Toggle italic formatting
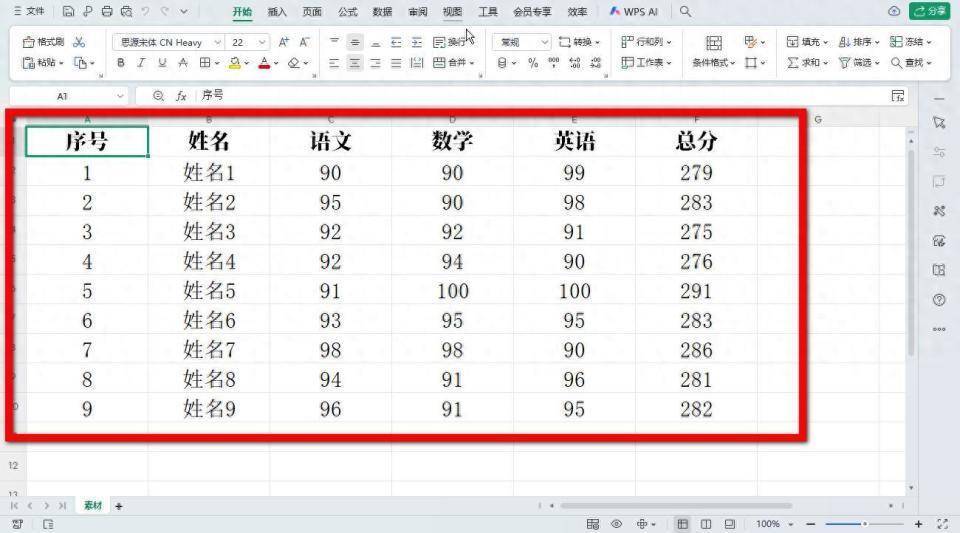 click(141, 63)
